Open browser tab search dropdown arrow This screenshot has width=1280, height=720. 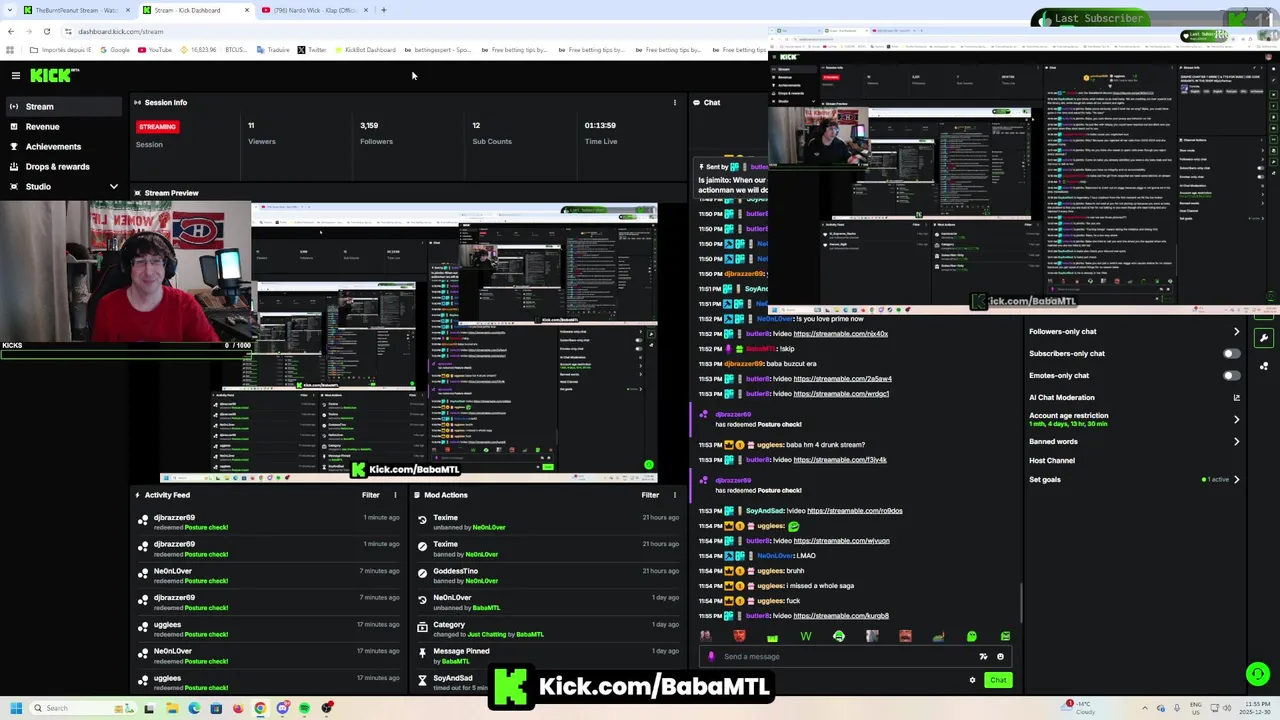coord(9,10)
